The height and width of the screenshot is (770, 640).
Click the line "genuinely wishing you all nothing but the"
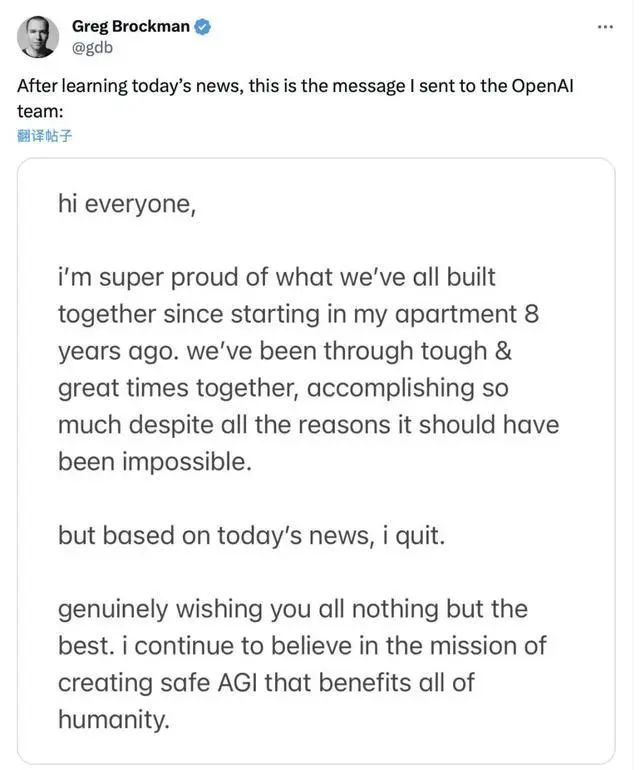293,609
